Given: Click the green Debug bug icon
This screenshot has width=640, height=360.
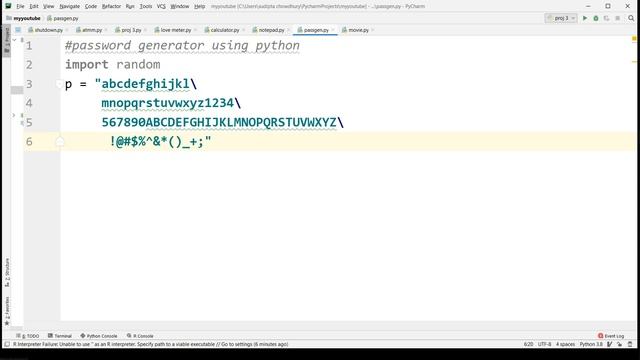Looking at the screenshot, I should 596,18.
